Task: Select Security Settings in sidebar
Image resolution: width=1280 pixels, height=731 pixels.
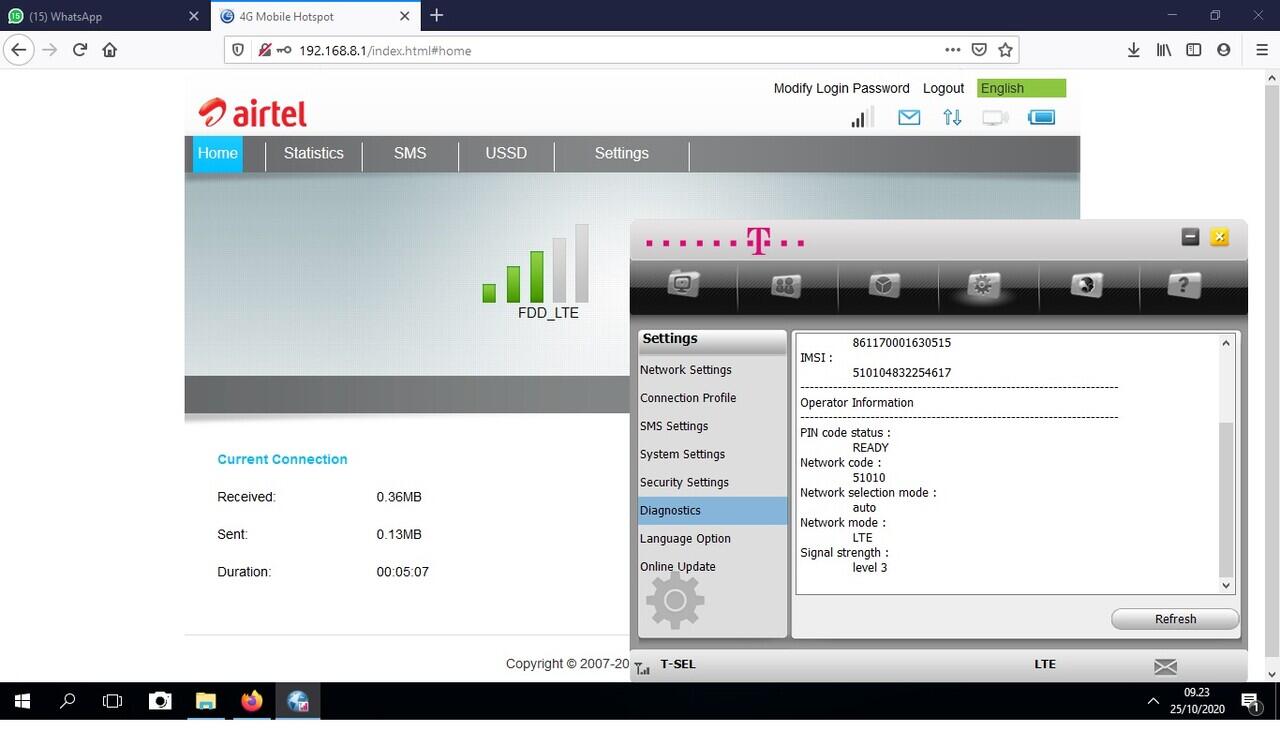Action: [712, 482]
